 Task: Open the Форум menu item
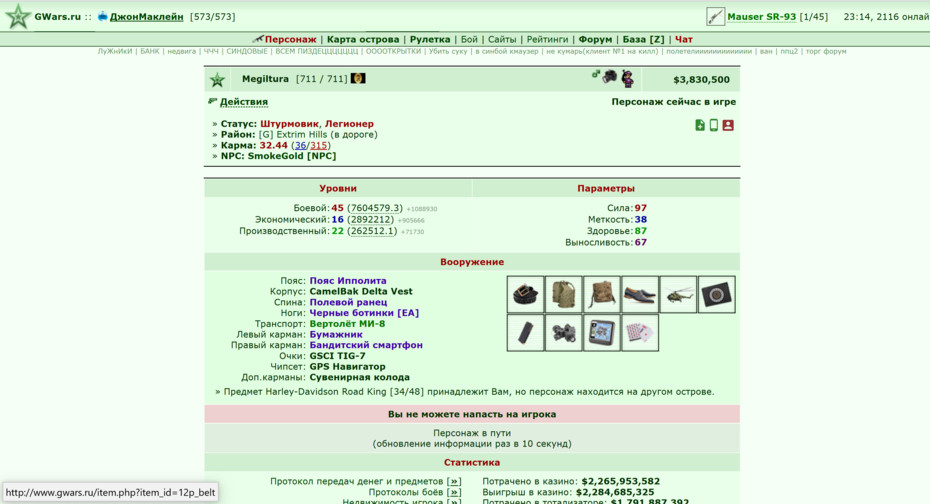pyautogui.click(x=595, y=39)
